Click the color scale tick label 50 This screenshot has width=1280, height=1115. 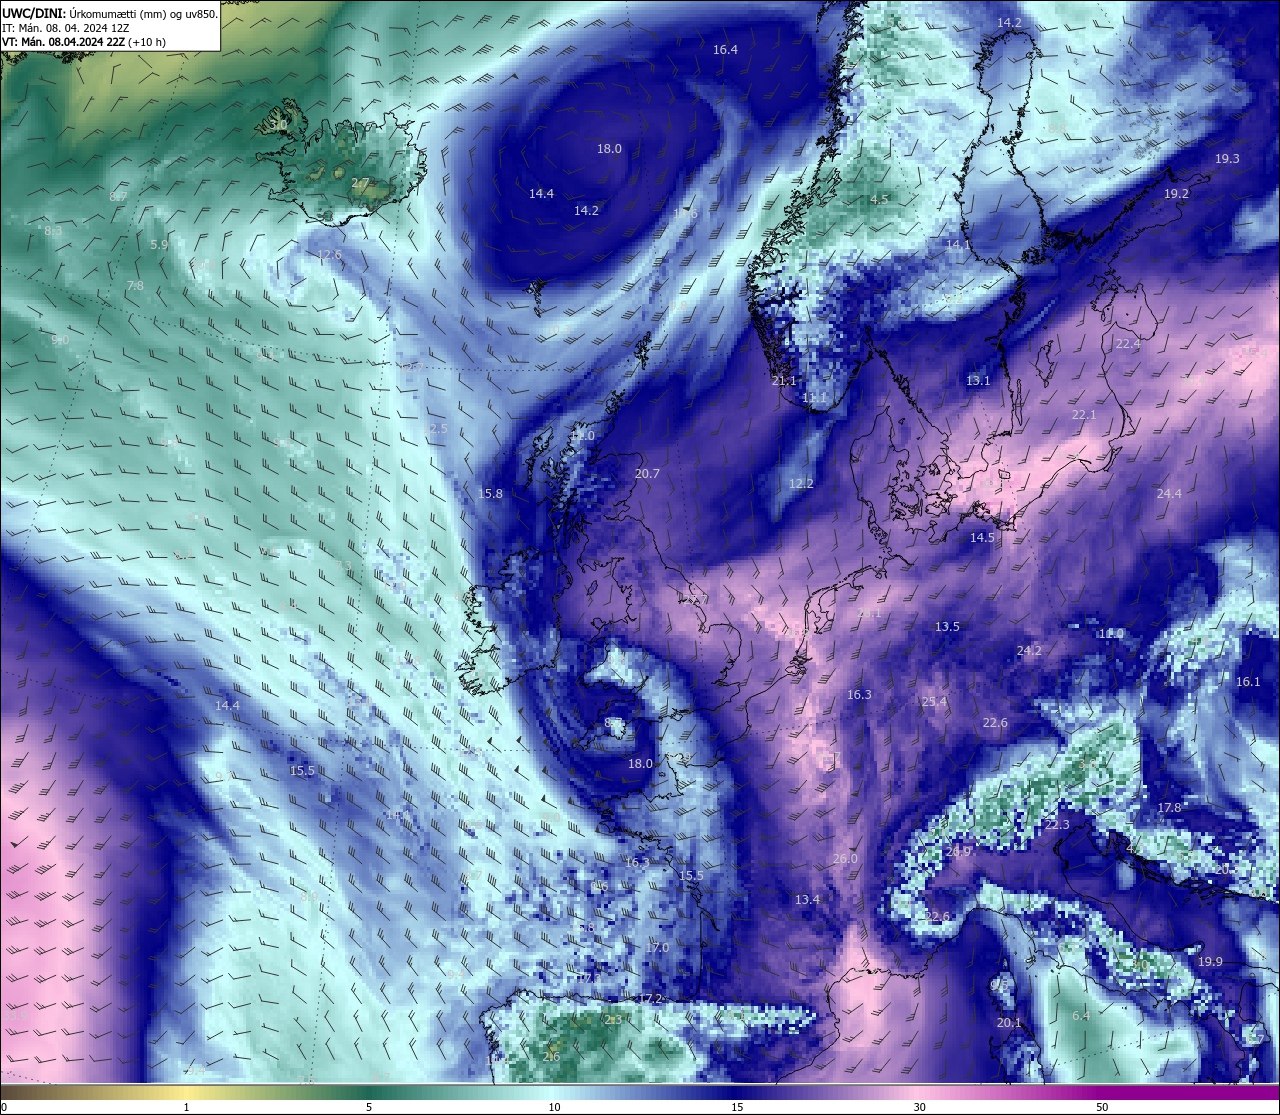1102,1107
